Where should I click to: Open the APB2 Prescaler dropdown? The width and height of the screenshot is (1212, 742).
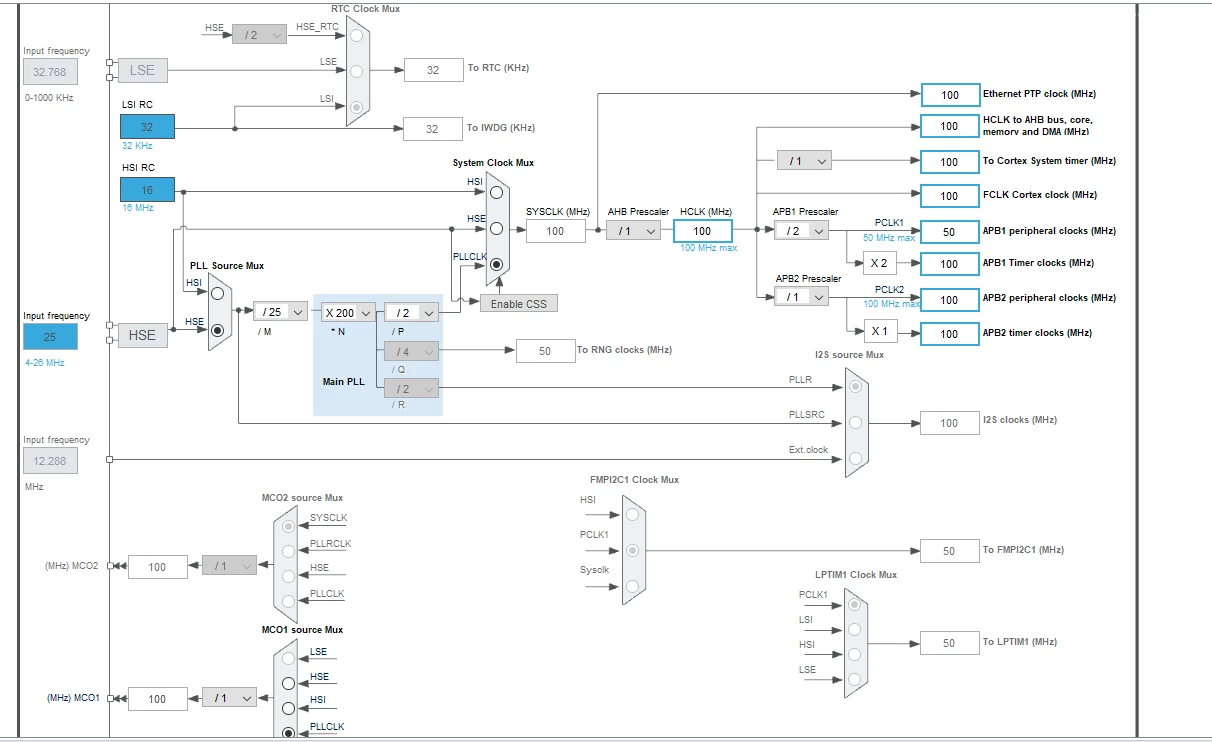(x=802, y=296)
